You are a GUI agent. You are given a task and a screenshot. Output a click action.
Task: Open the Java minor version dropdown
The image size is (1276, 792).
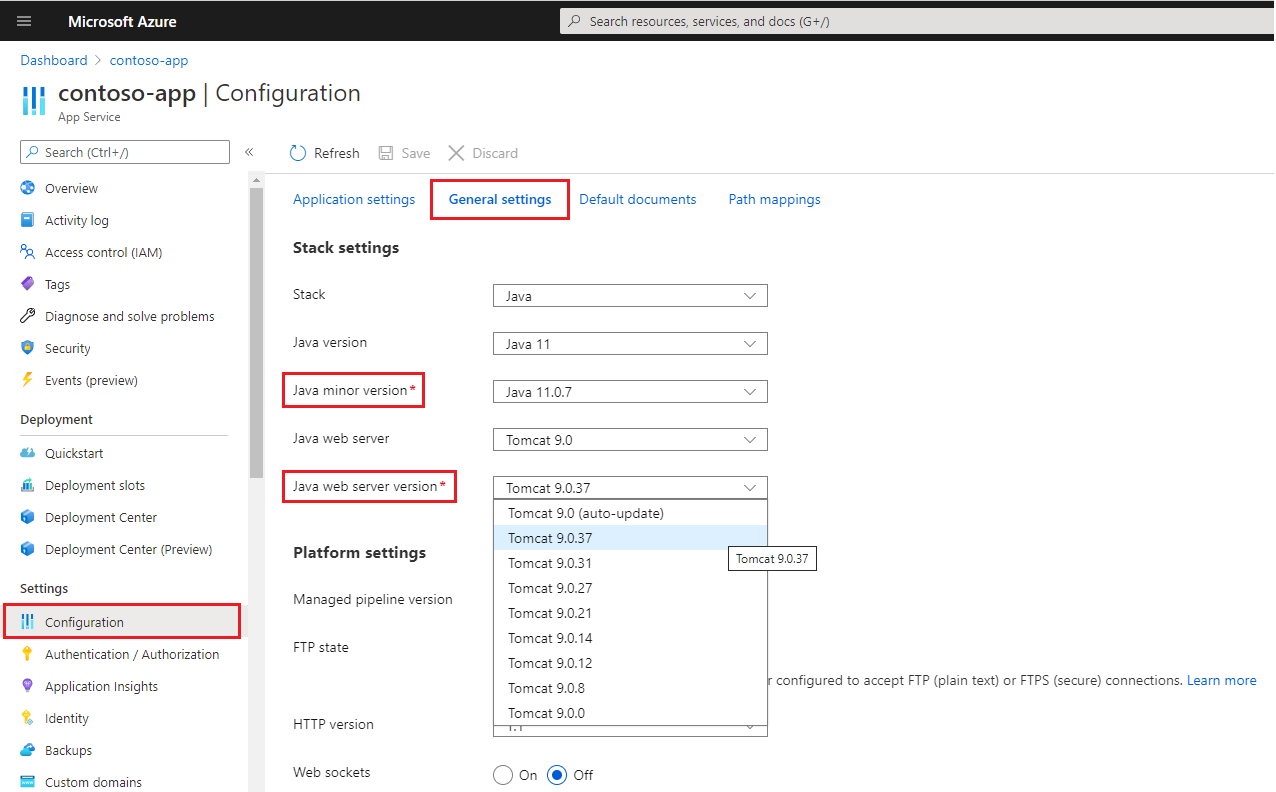coord(629,391)
